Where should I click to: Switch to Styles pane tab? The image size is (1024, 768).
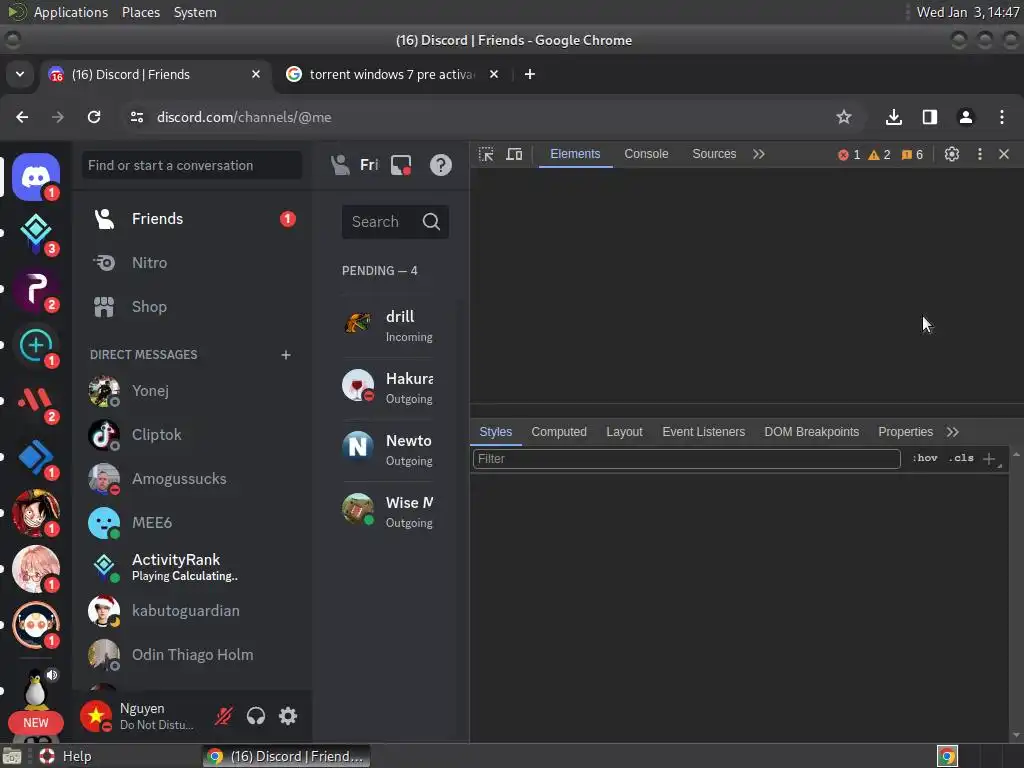496,432
